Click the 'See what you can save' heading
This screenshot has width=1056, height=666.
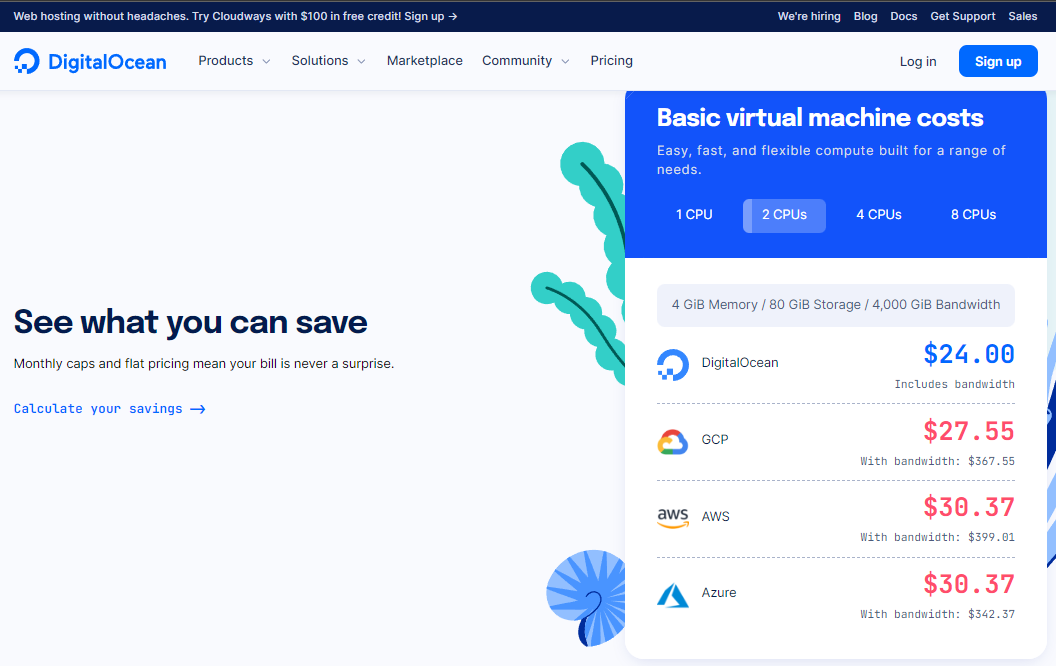click(x=191, y=322)
